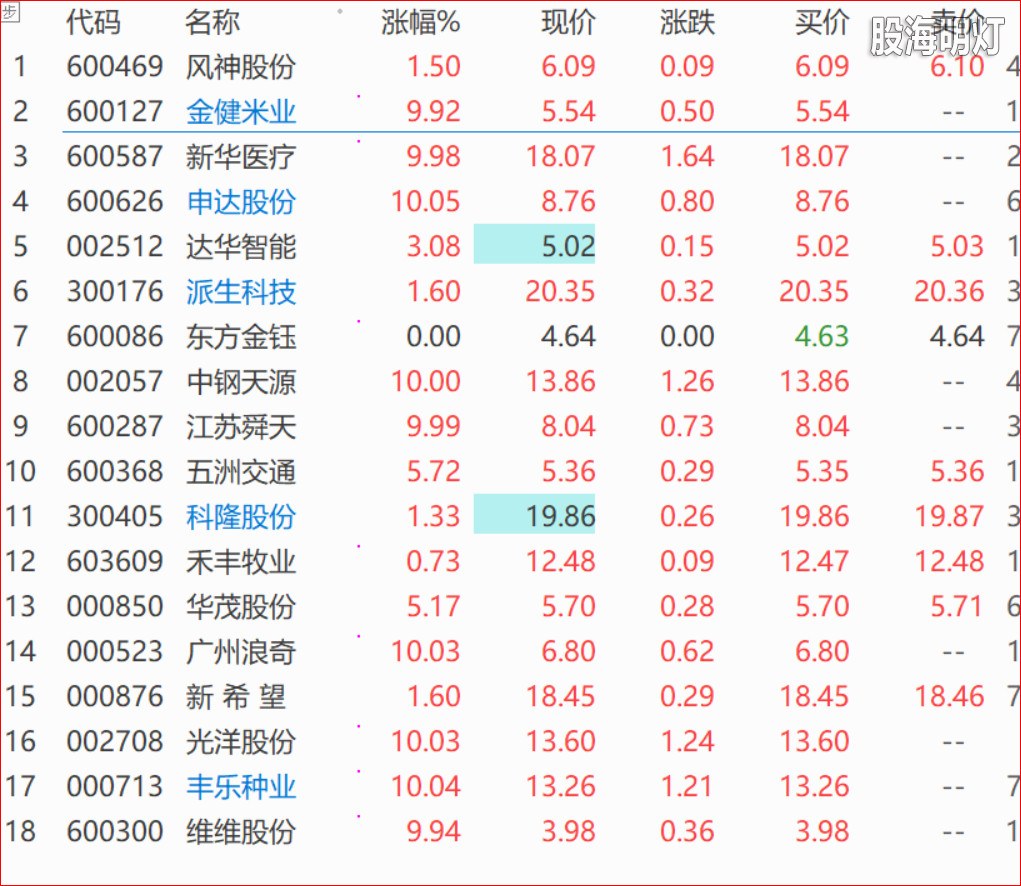This screenshot has height=886, width=1021.
Task: Click change percent 9.94 for 维维股份
Action: 434,831
